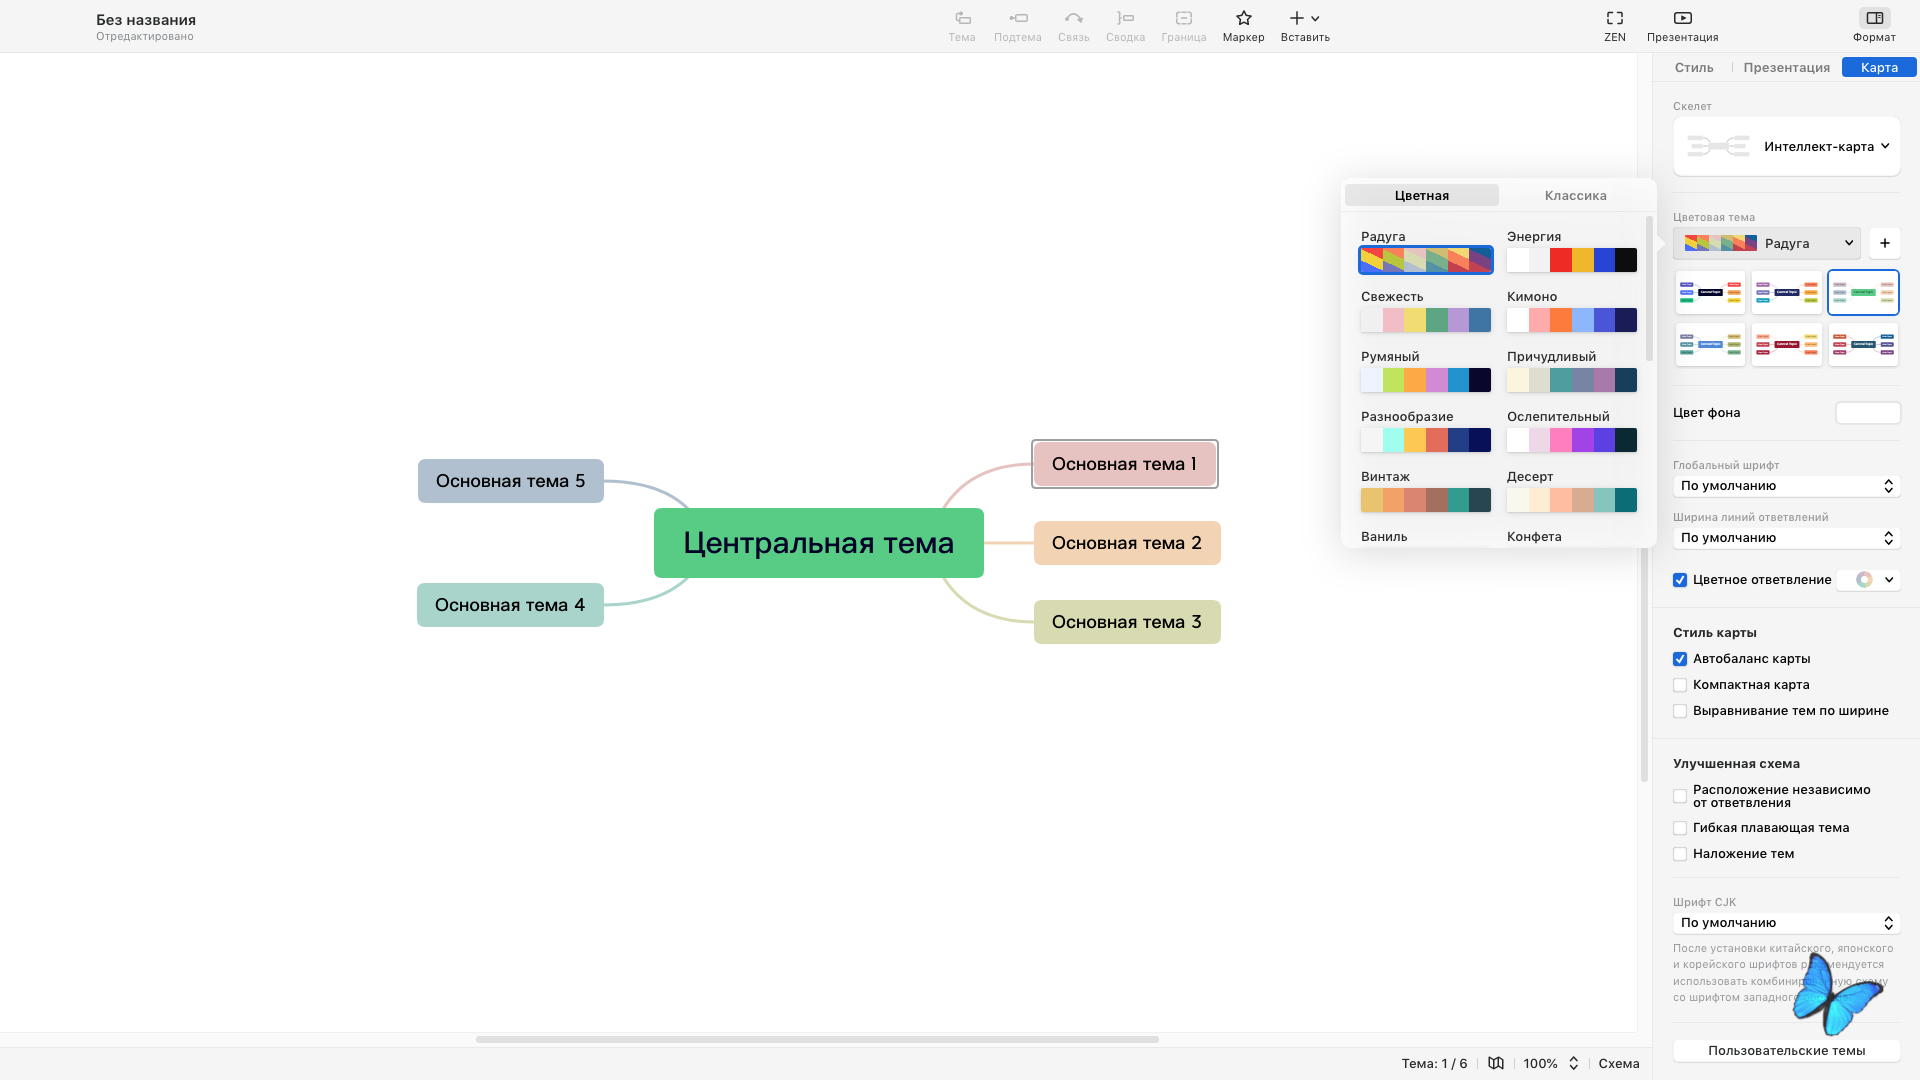Enter ZEN fullscreen mode
The image size is (1920, 1080).
click(x=1614, y=19)
